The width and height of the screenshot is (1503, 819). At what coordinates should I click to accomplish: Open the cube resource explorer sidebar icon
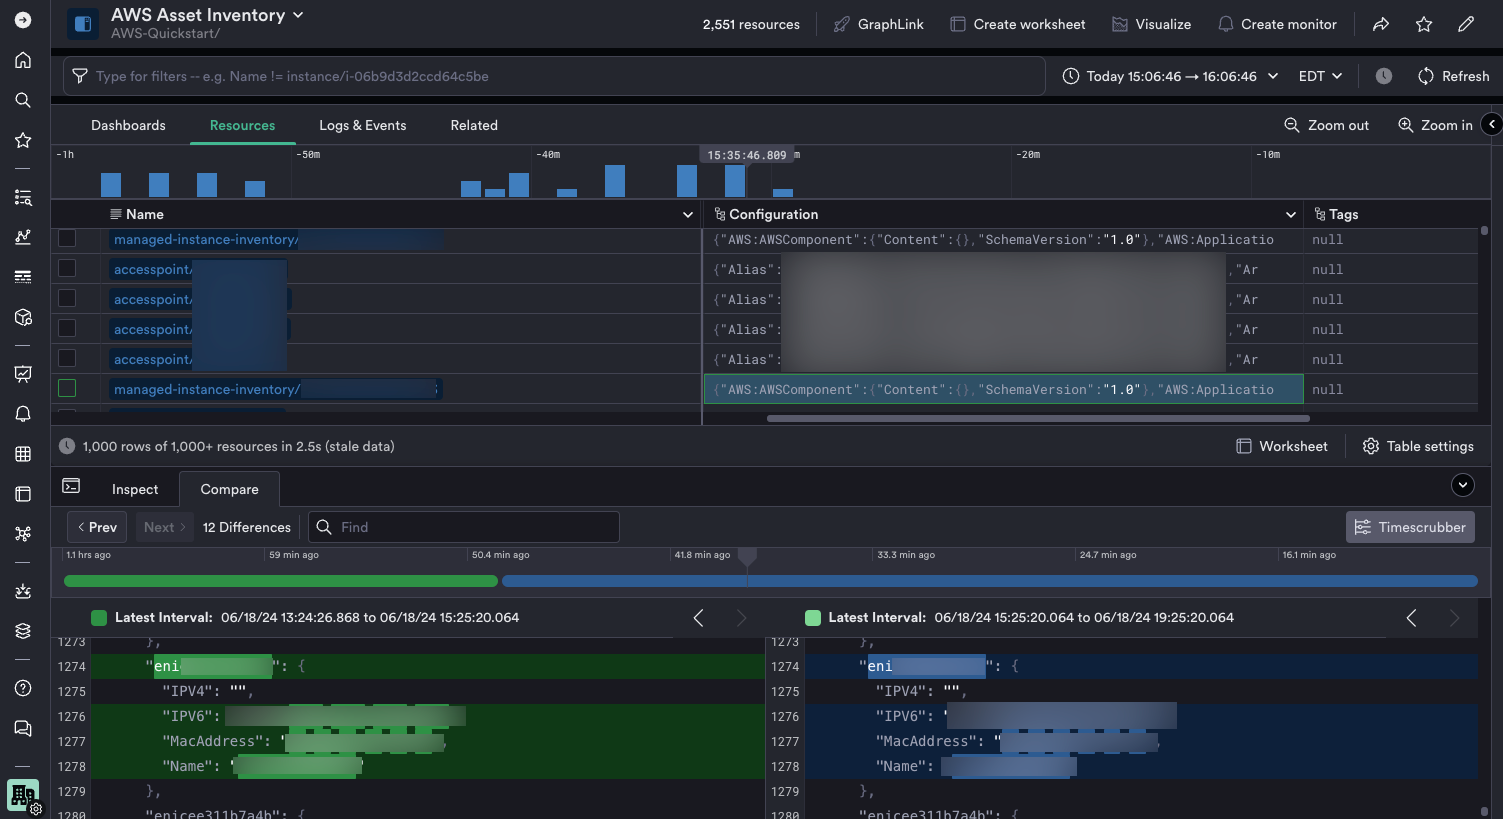tap(23, 317)
